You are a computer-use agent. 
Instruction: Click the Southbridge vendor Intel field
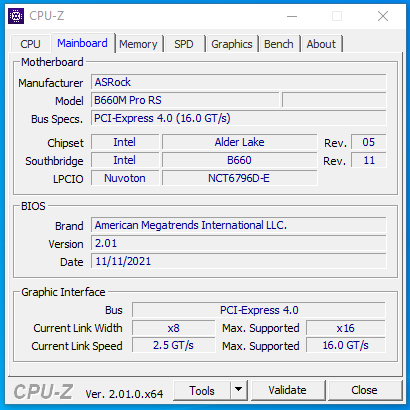click(125, 160)
